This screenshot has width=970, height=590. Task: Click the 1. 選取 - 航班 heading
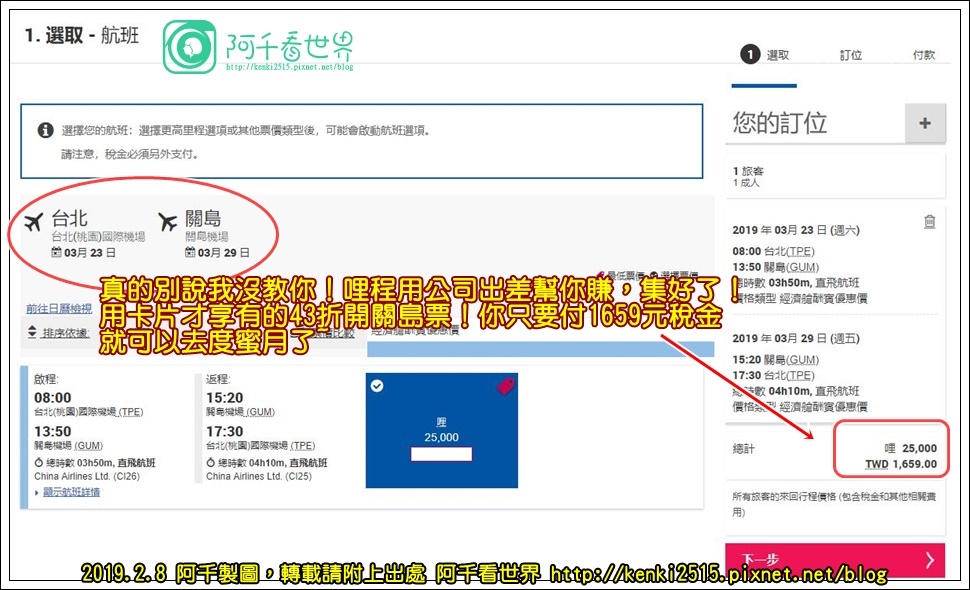[x=82, y=35]
